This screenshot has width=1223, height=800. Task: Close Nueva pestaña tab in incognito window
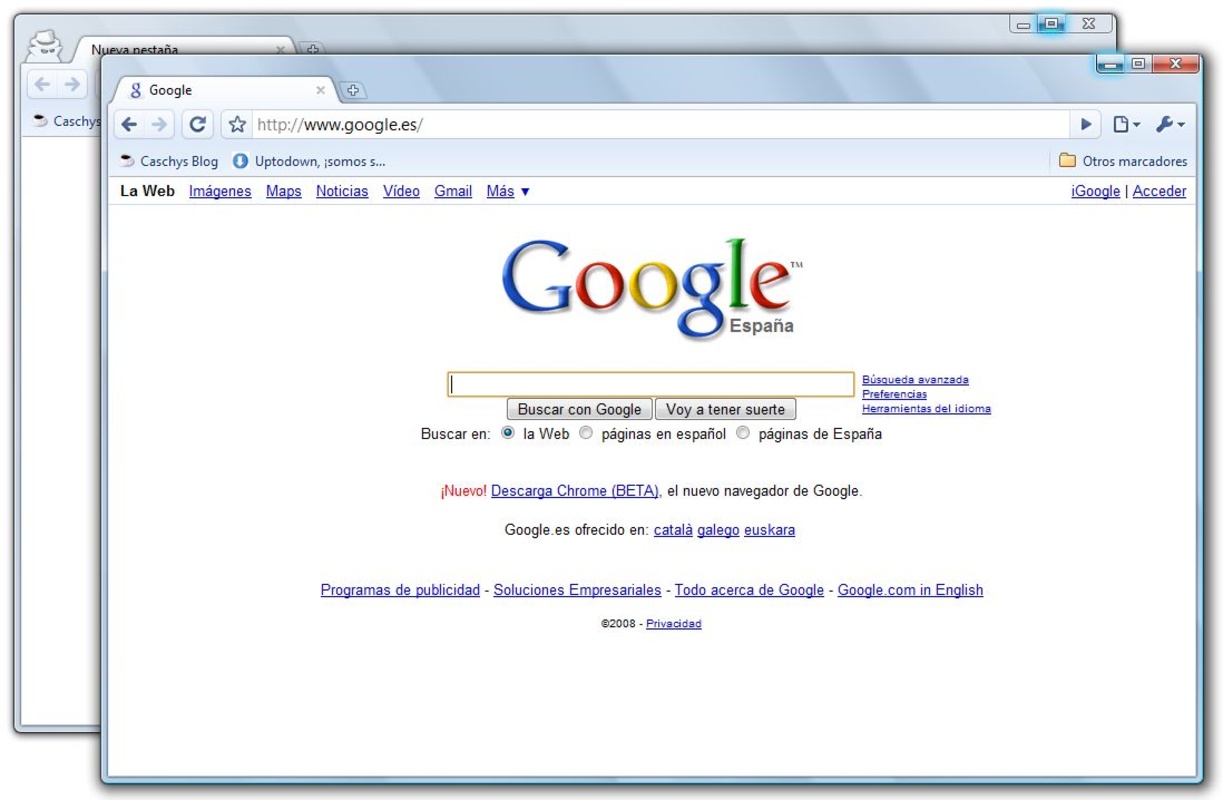[281, 49]
